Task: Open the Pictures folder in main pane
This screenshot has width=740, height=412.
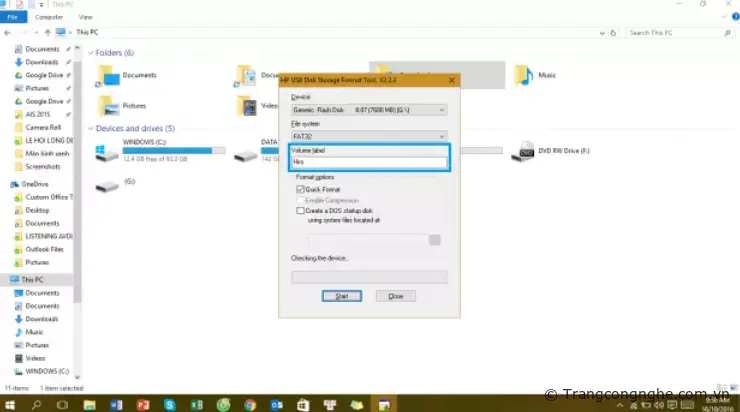Action: click(107, 105)
